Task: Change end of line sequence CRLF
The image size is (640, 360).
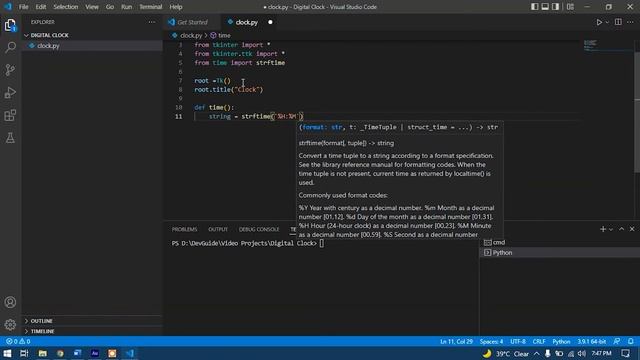Action: click(x=539, y=342)
